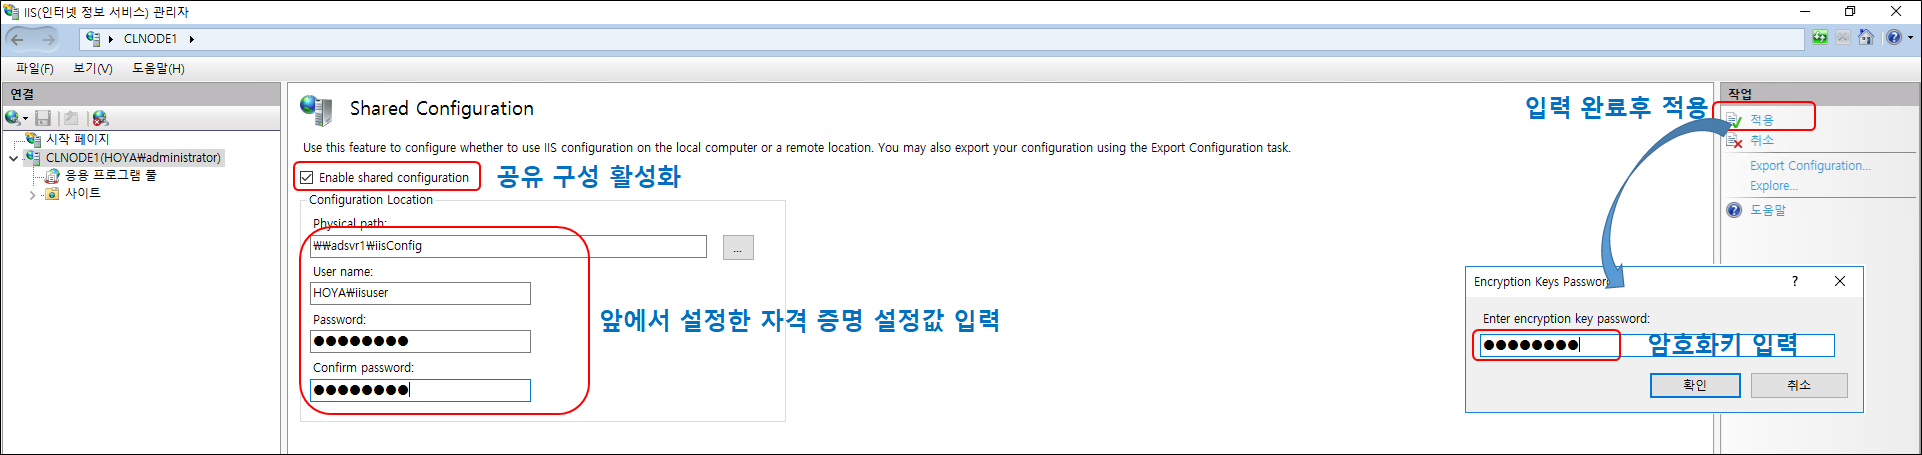Click the Shared Configuration feature icon
The width and height of the screenshot is (1922, 455).
click(x=317, y=109)
